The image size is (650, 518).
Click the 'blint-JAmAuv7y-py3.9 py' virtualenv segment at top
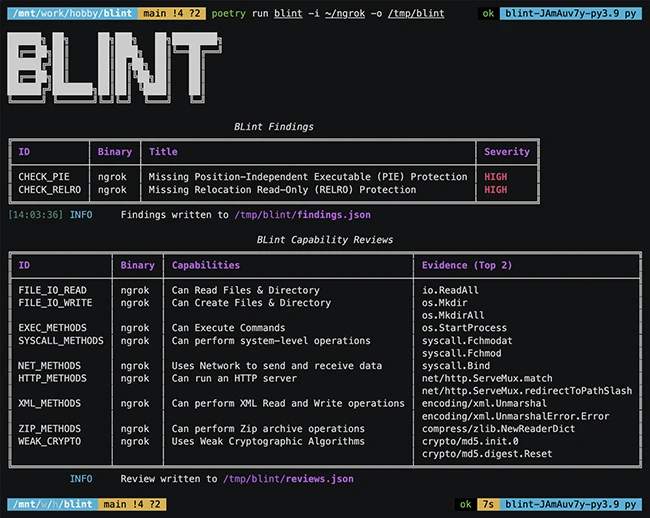point(571,13)
